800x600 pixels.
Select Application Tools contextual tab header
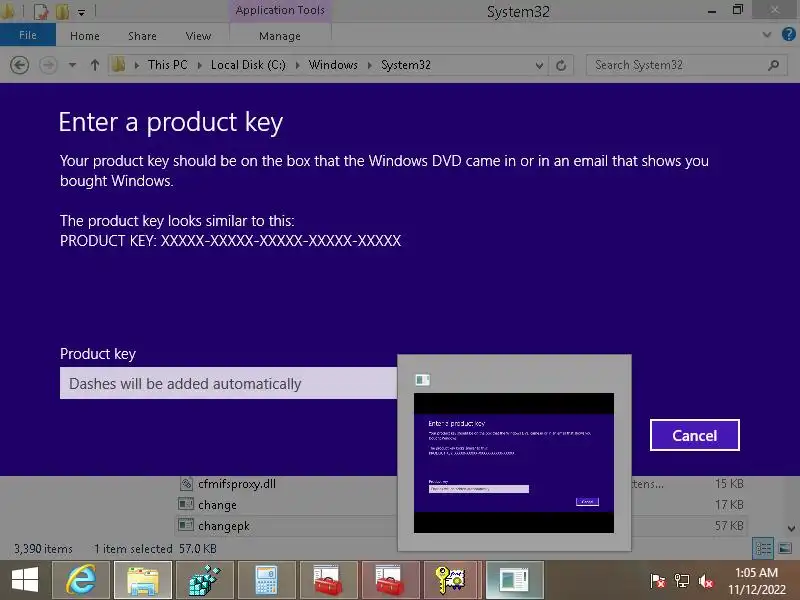coord(280,10)
